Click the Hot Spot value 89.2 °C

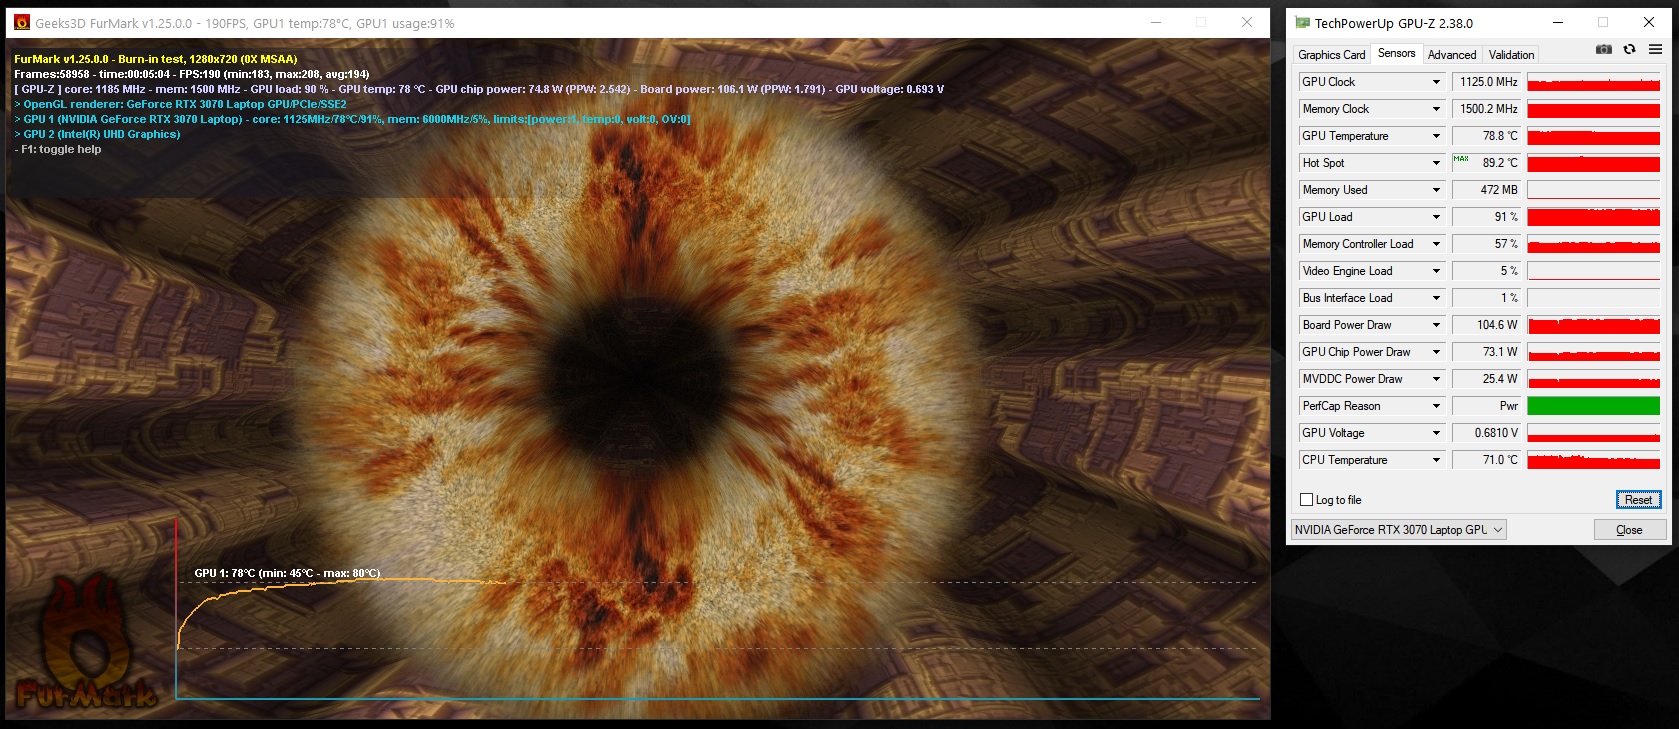(x=1486, y=163)
